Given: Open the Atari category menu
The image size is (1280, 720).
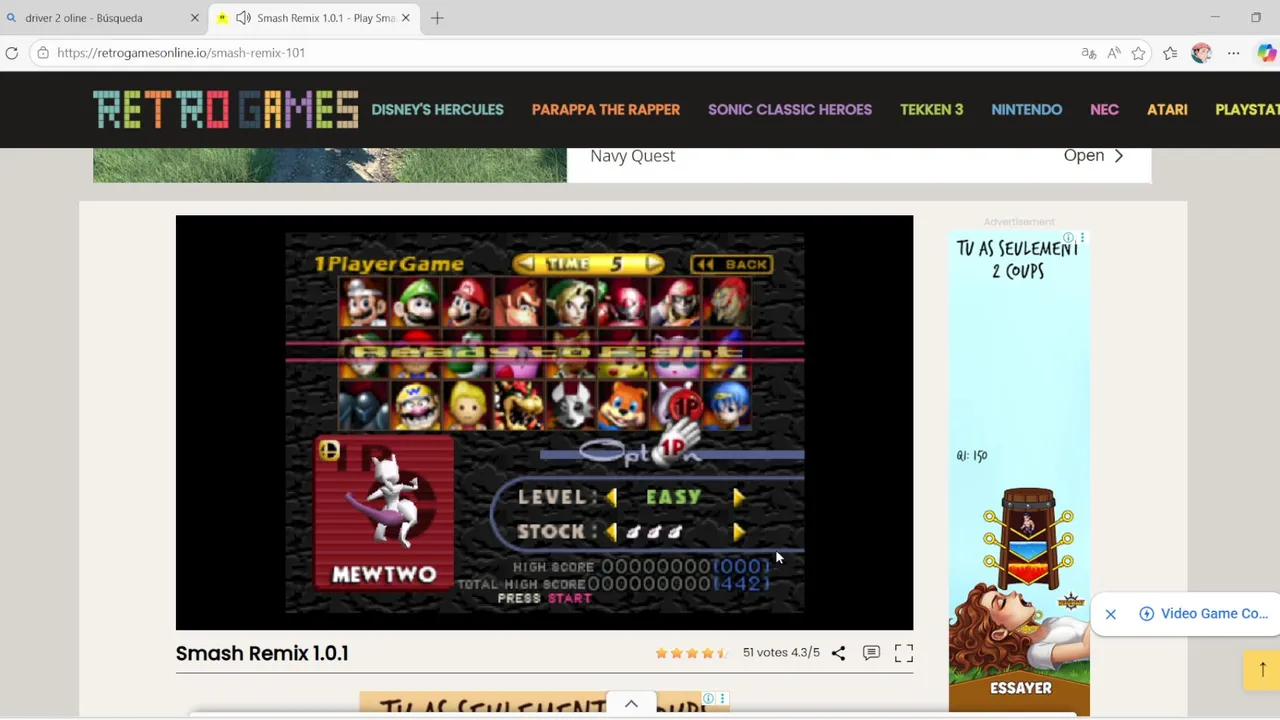Looking at the screenshot, I should coord(1167,110).
